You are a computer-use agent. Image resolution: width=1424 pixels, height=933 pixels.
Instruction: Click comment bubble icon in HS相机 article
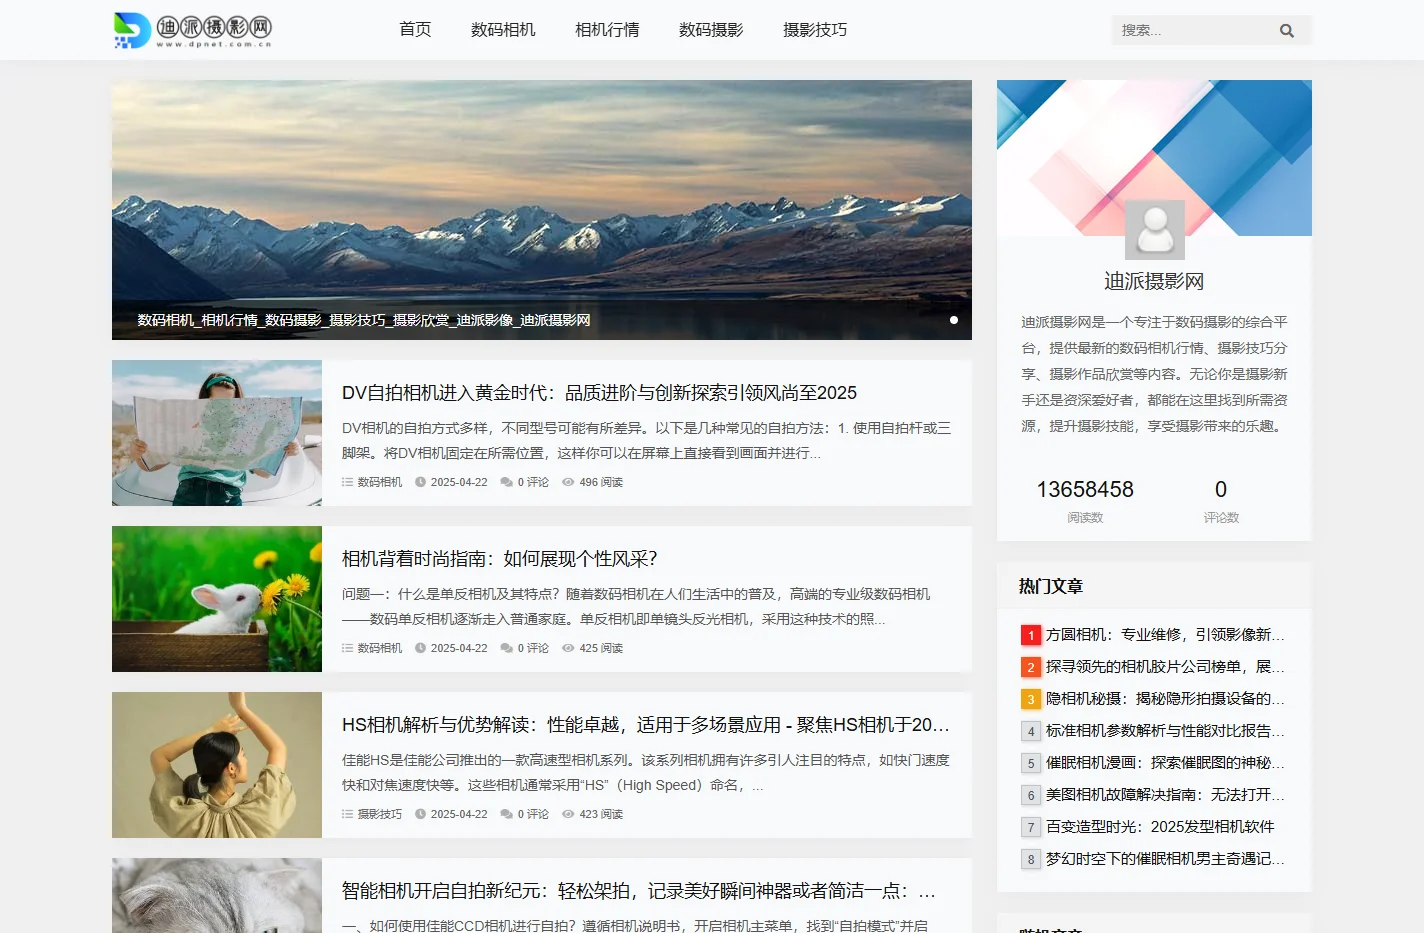click(x=507, y=814)
